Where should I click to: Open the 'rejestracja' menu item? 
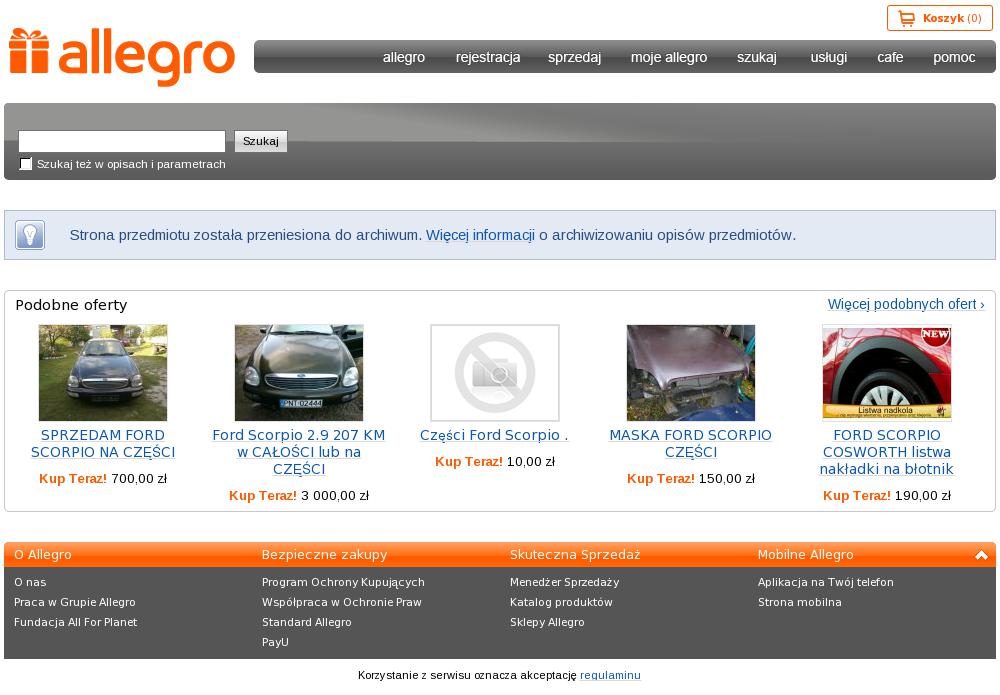[488, 57]
